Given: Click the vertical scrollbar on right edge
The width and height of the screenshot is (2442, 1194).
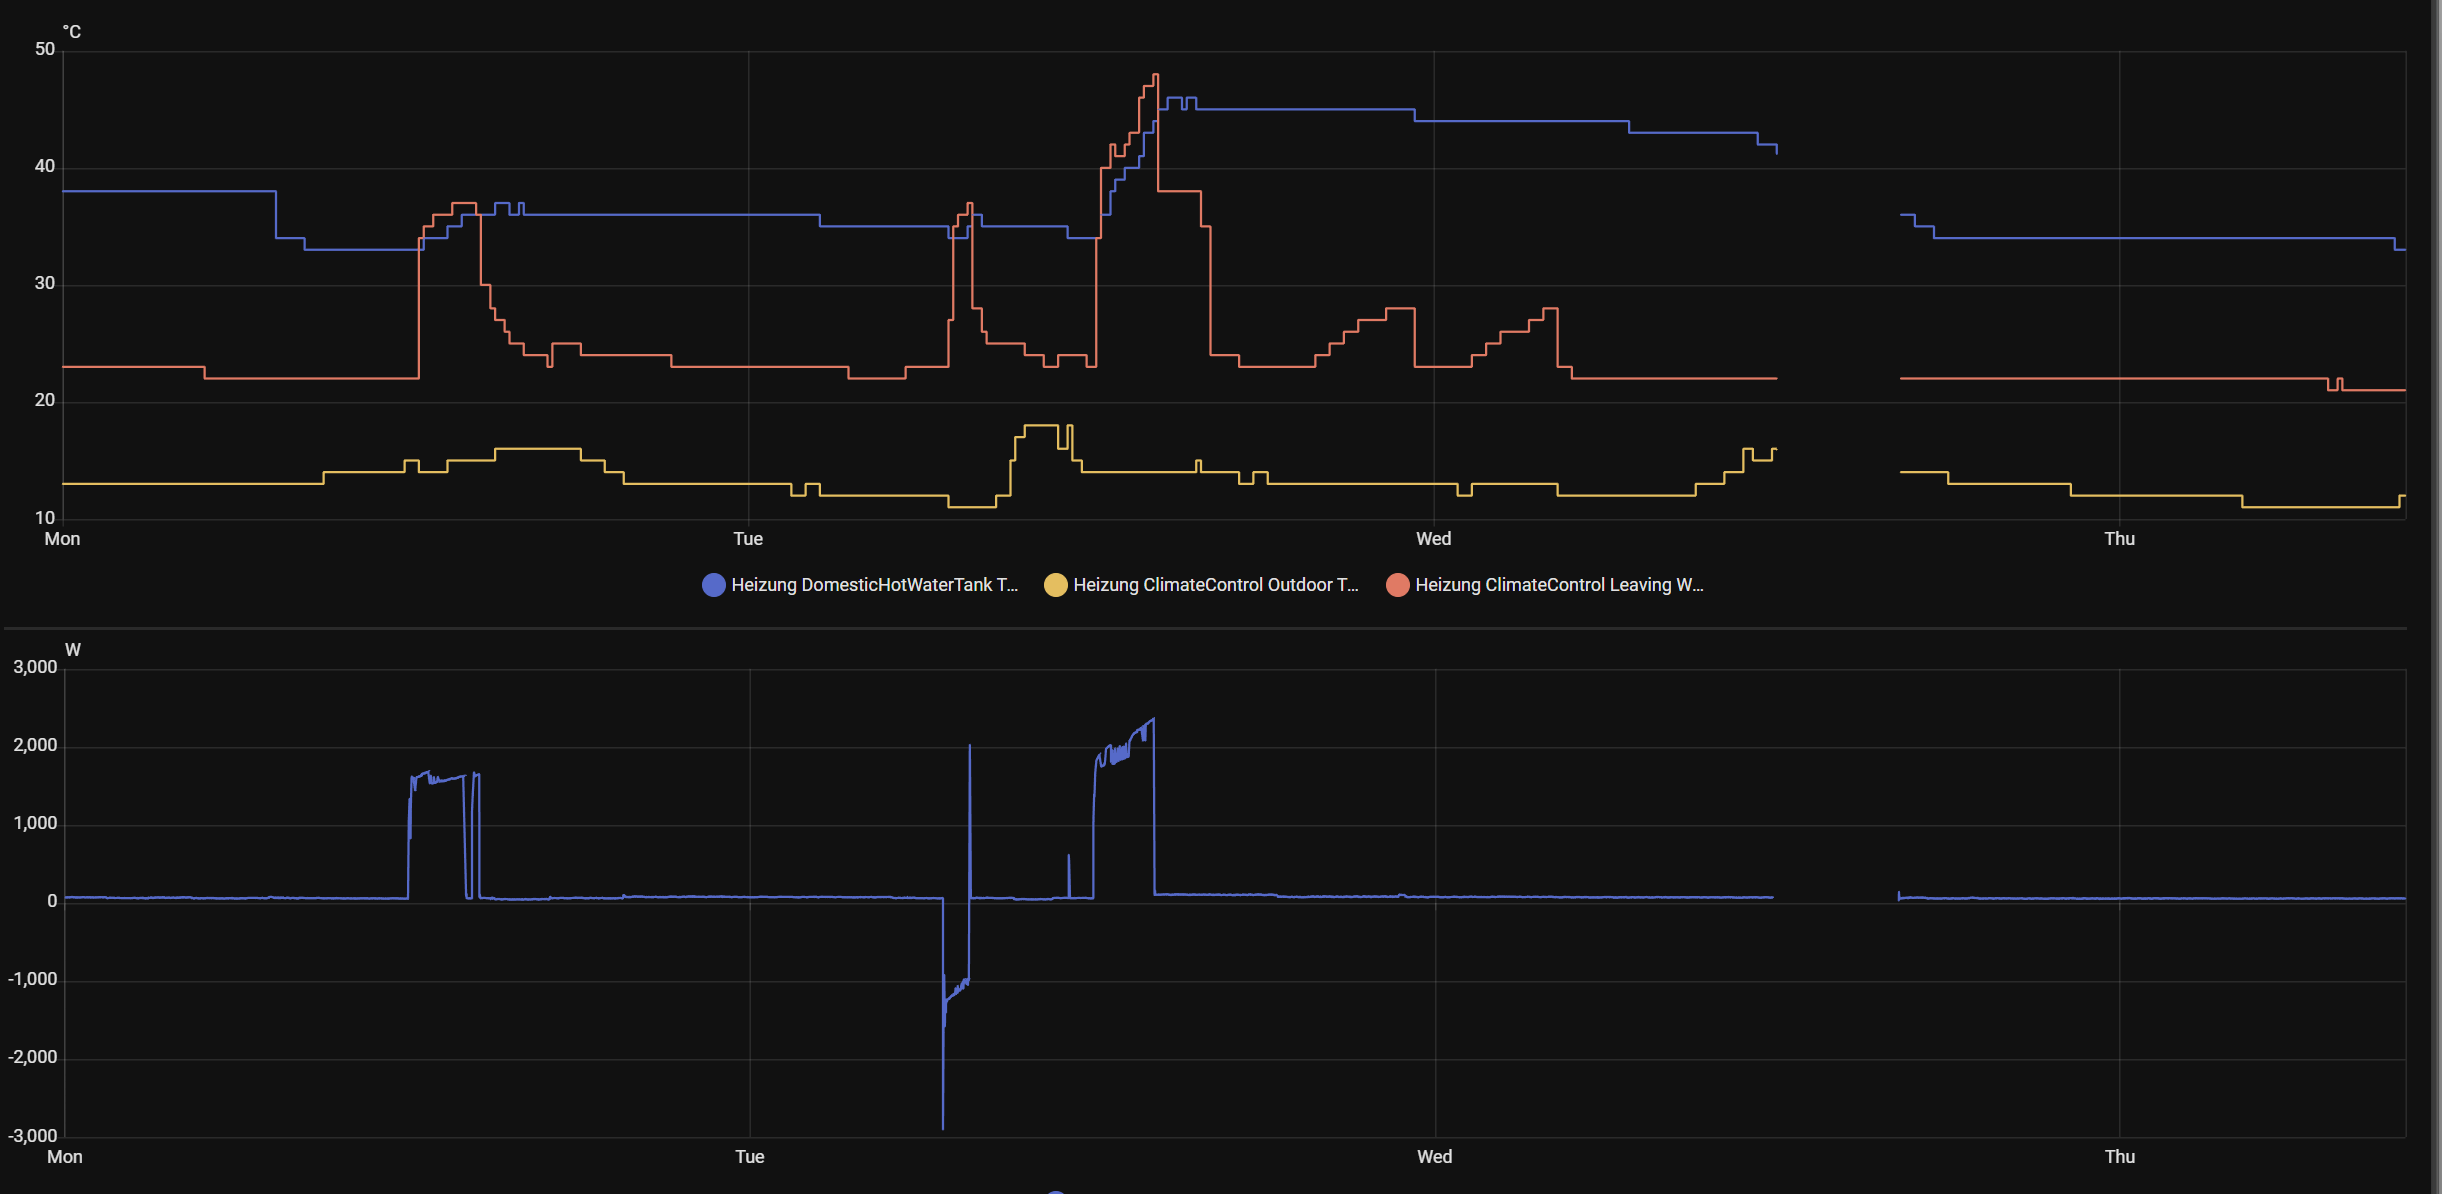Looking at the screenshot, I should 2436,597.
